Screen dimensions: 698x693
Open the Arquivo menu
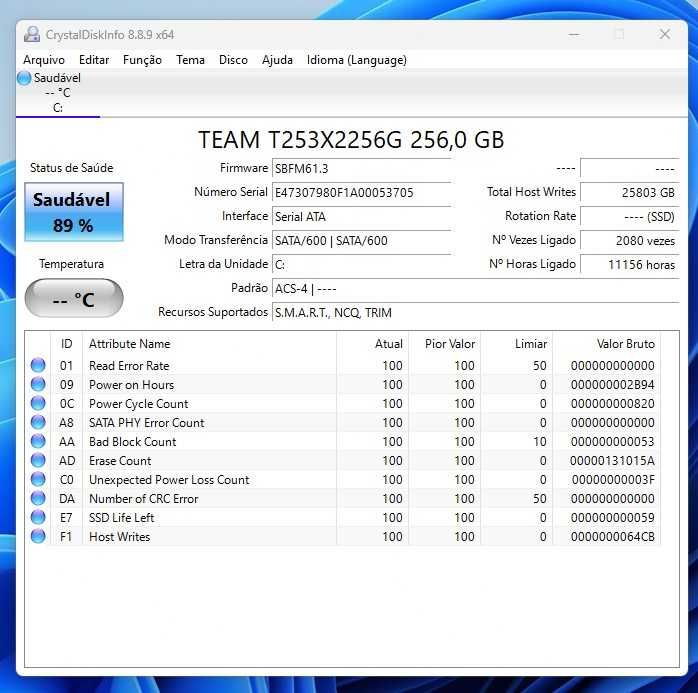[x=44, y=60]
